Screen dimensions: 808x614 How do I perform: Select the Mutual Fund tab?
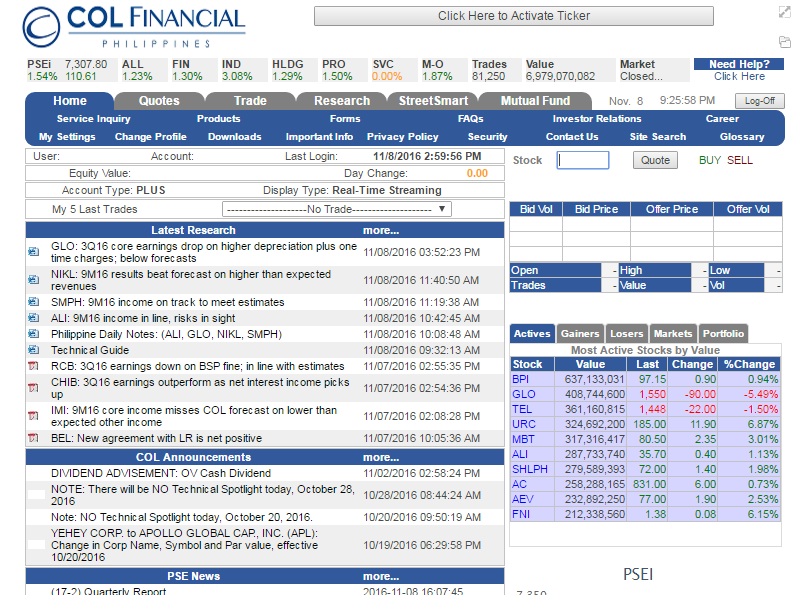click(538, 101)
